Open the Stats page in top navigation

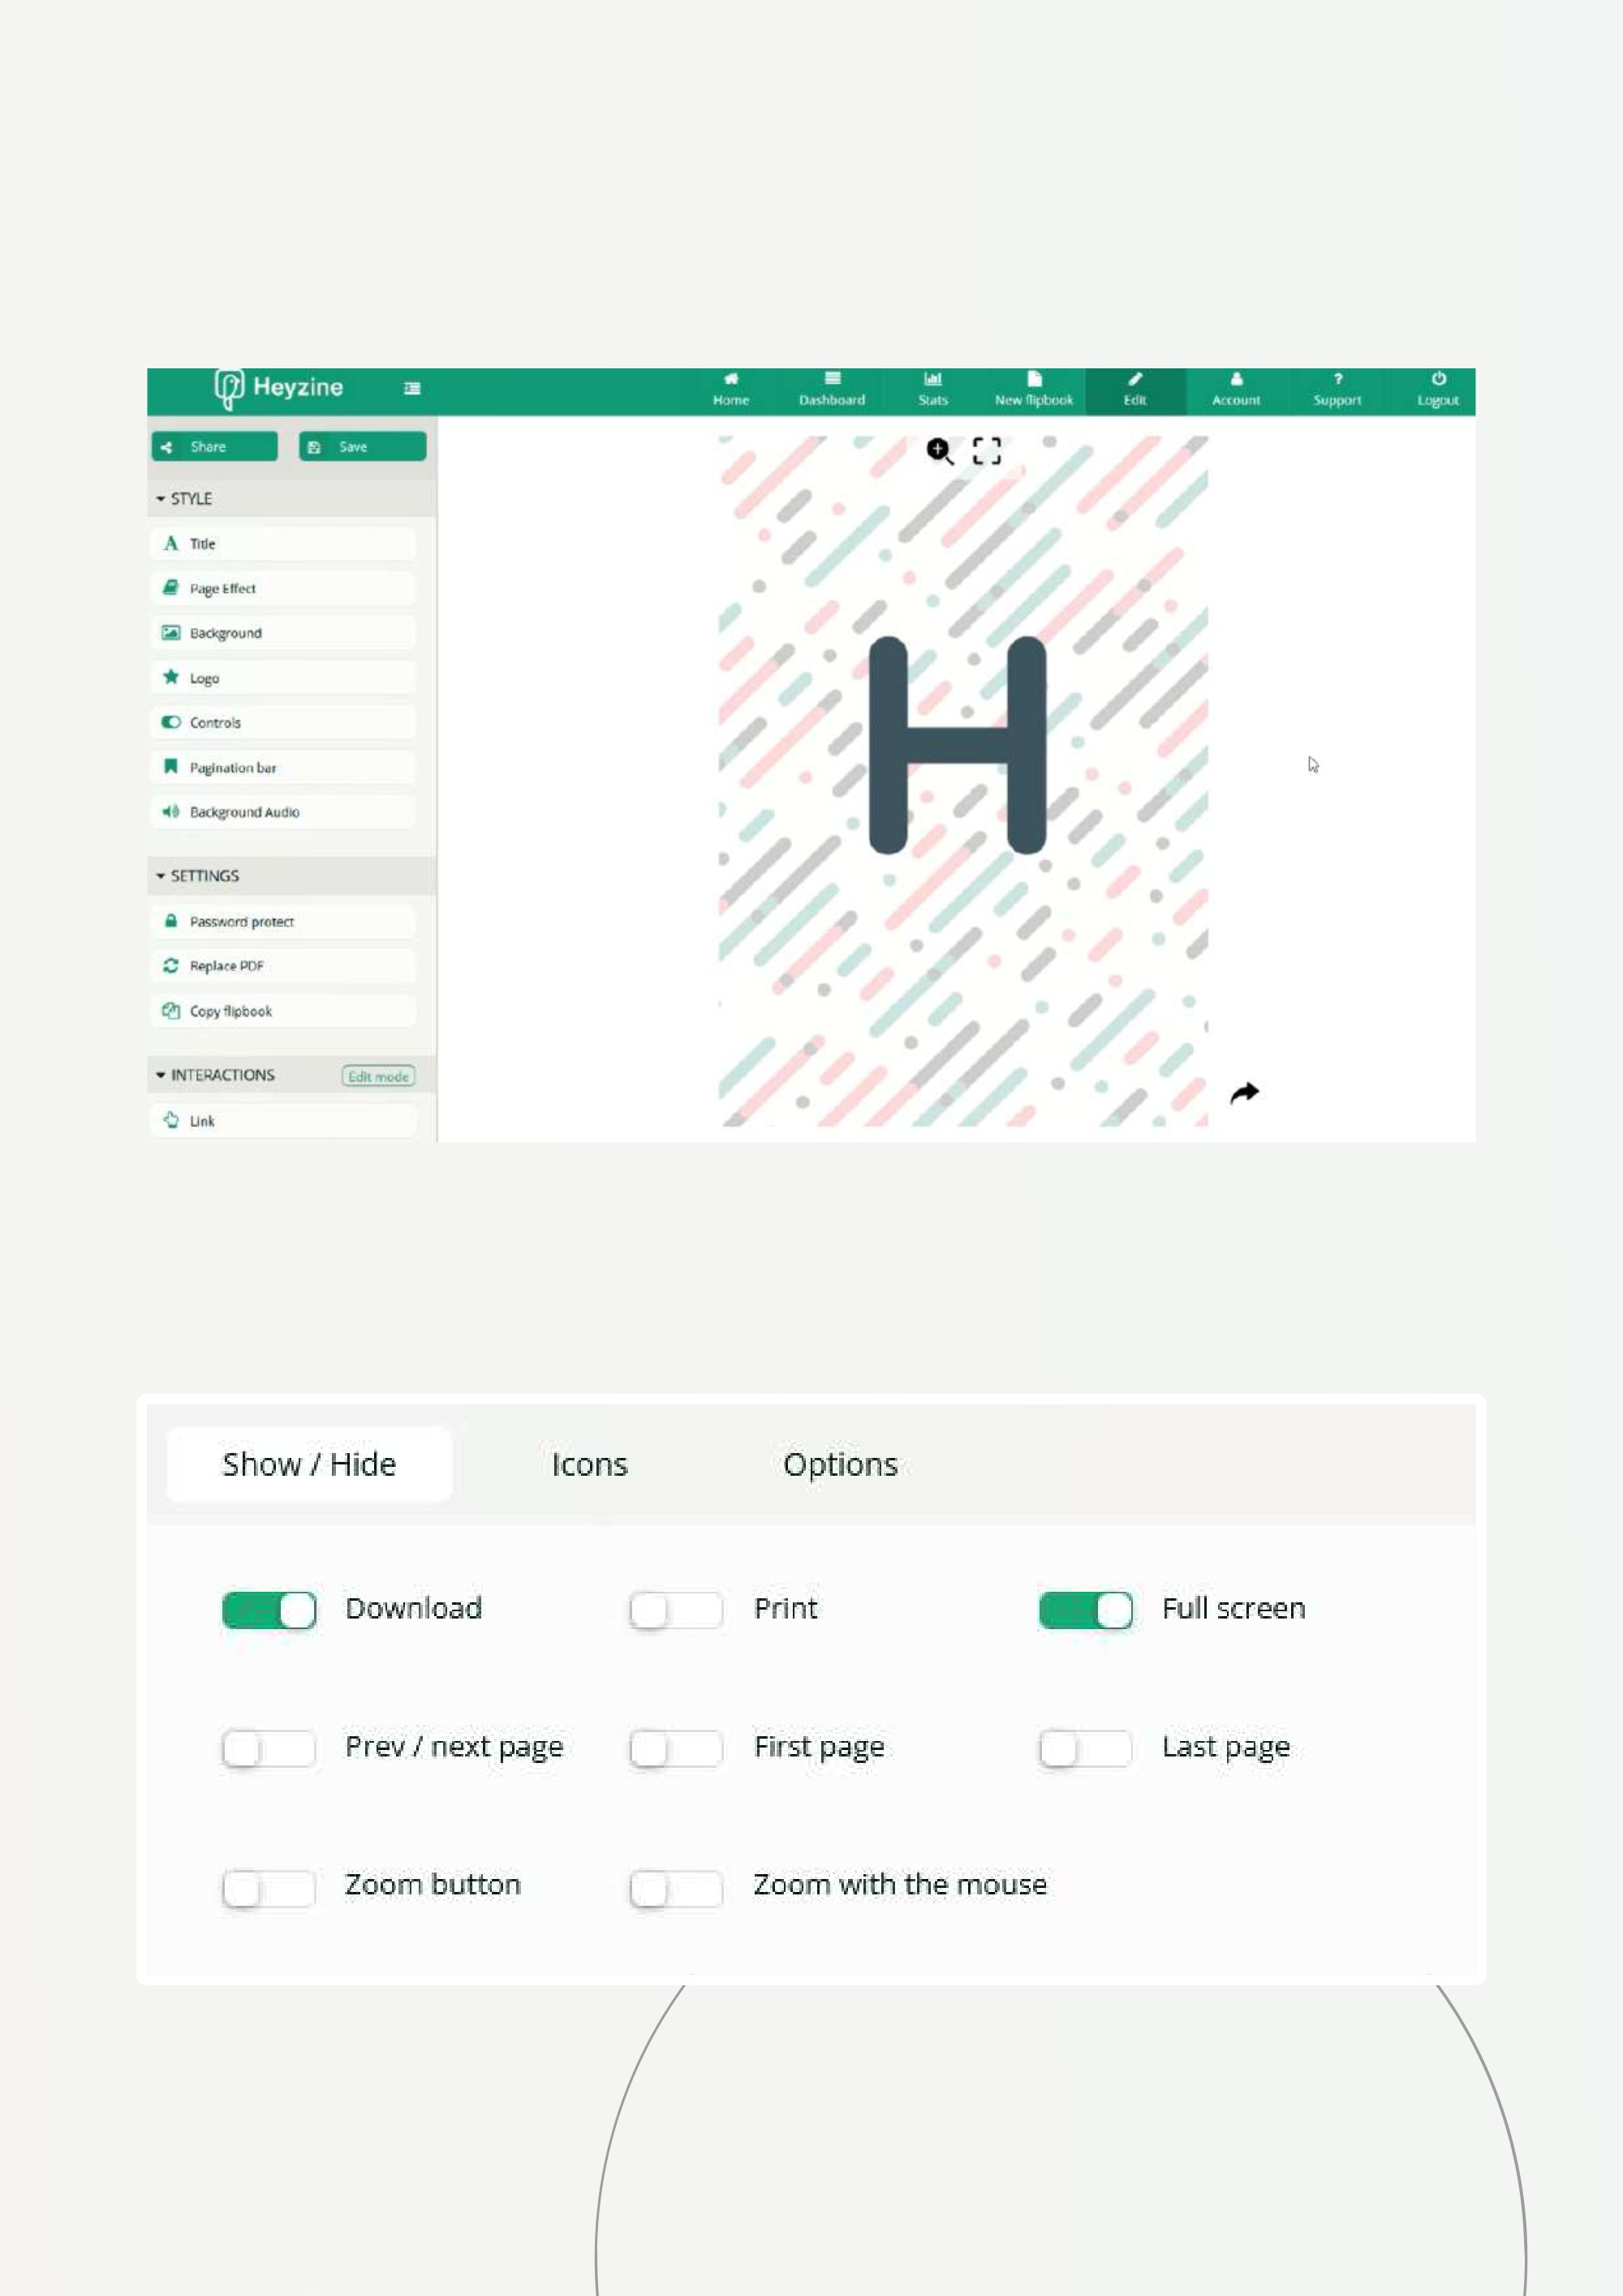(x=932, y=389)
